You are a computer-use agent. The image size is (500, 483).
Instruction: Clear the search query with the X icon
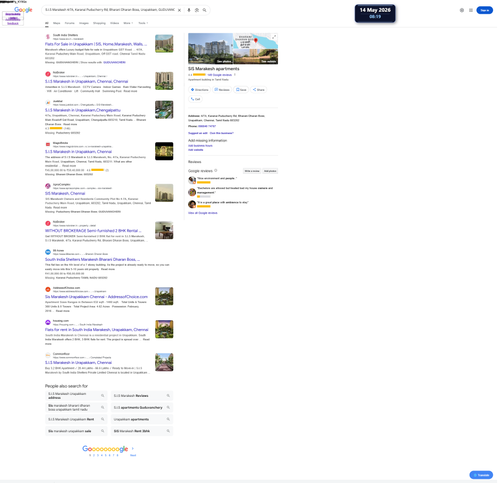[179, 10]
